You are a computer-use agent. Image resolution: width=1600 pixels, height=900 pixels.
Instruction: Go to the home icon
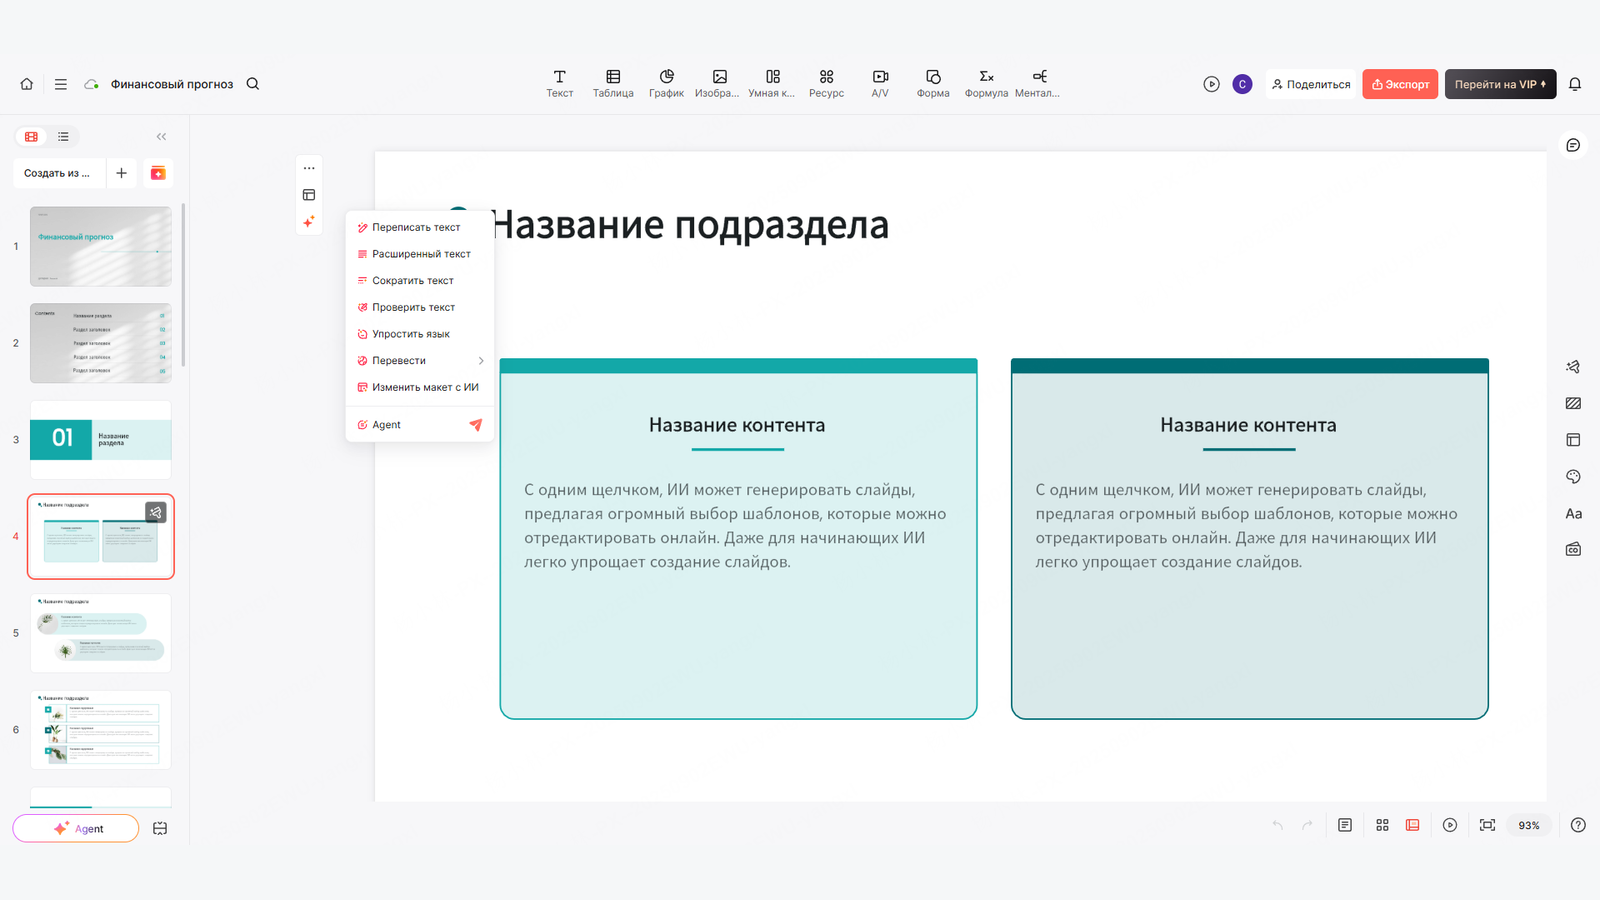click(27, 84)
